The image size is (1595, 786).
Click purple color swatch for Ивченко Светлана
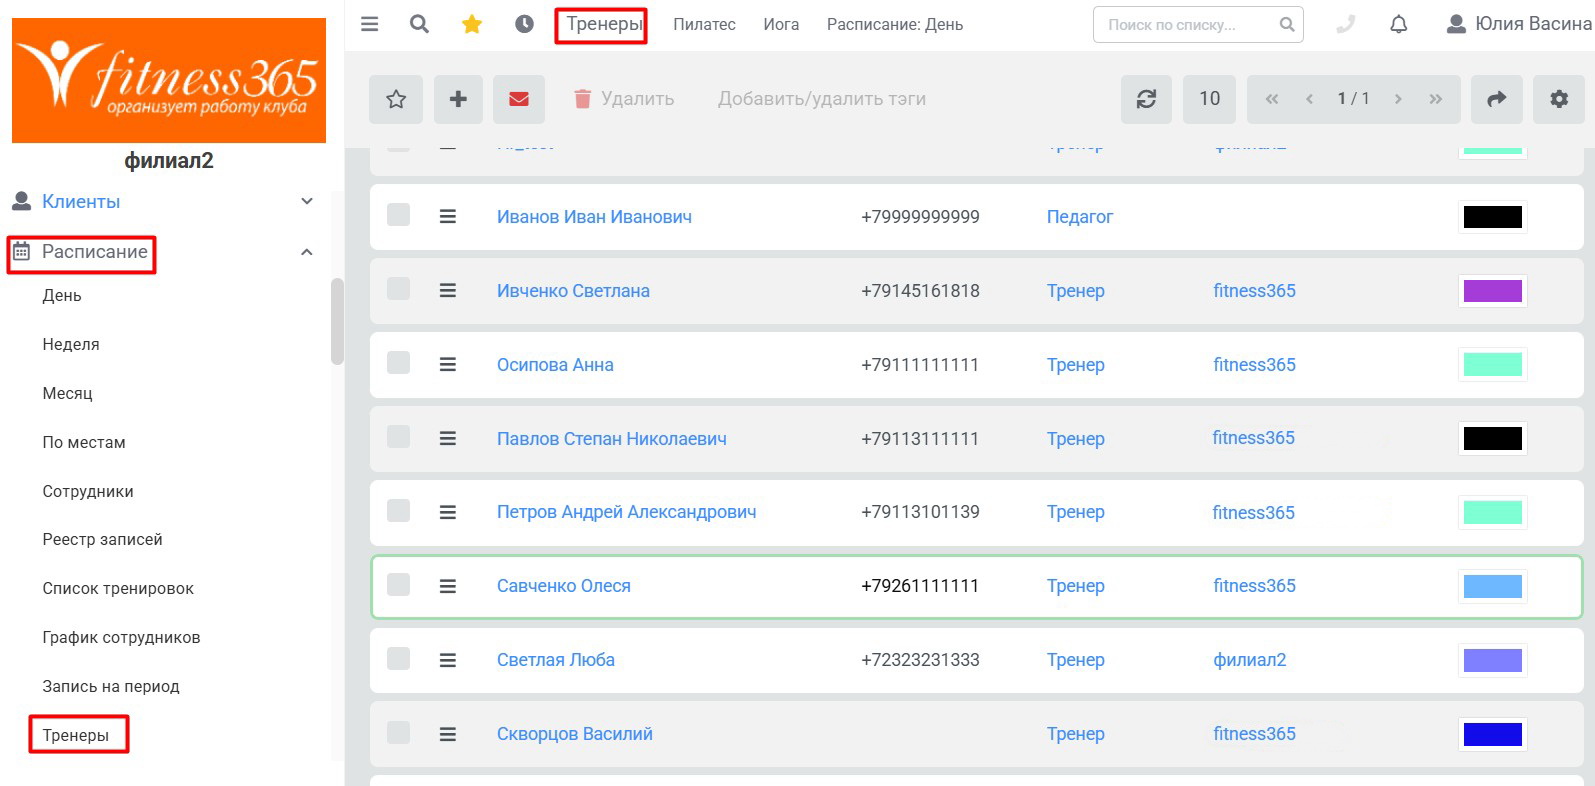[1493, 291]
